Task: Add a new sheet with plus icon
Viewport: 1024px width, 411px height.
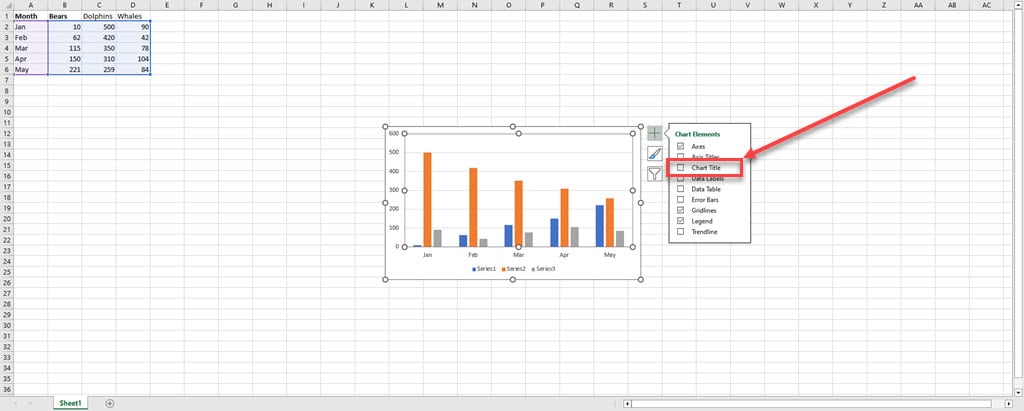Action: pyautogui.click(x=110, y=404)
